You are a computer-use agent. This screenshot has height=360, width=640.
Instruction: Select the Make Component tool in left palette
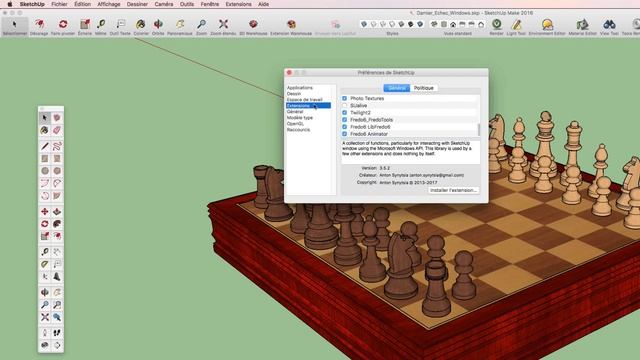pos(57,118)
